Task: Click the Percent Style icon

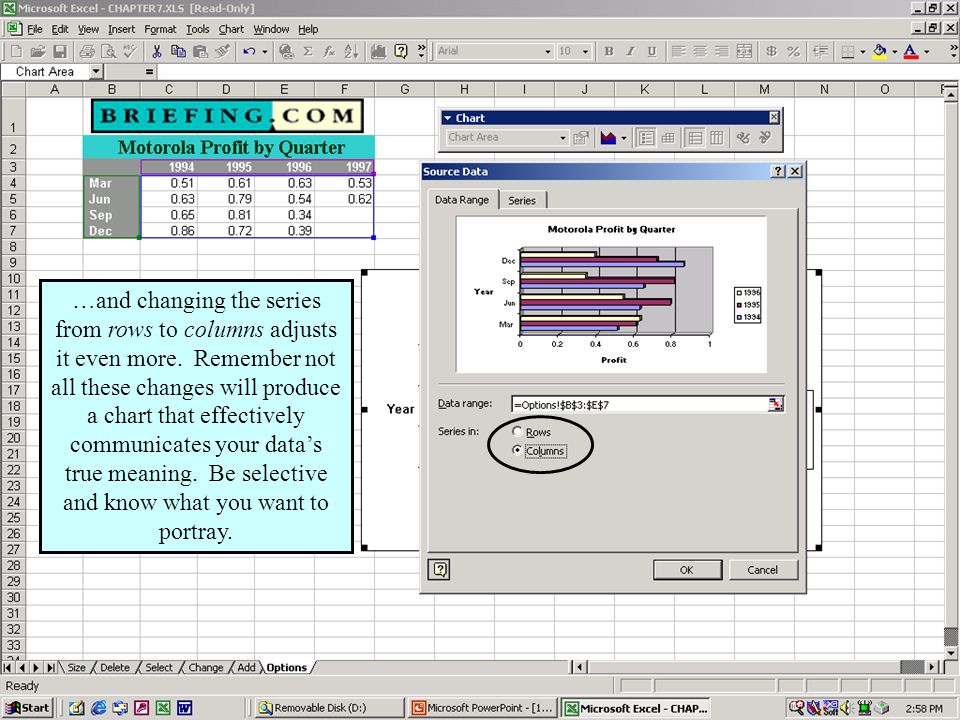Action: click(793, 51)
